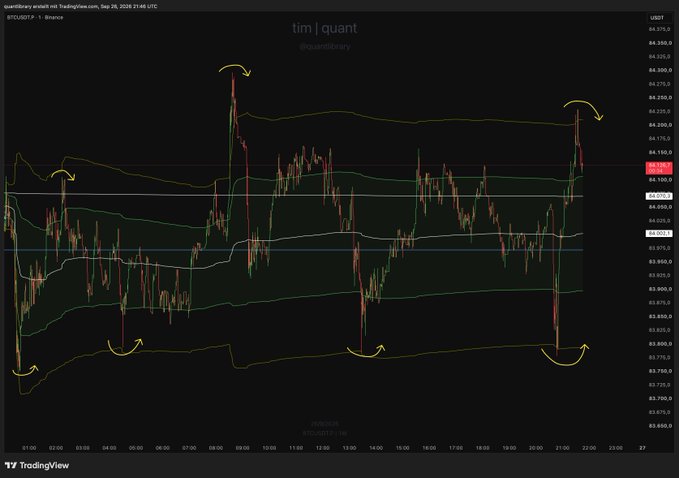
Task: Click the 21:00 time axis label
Action: click(563, 448)
